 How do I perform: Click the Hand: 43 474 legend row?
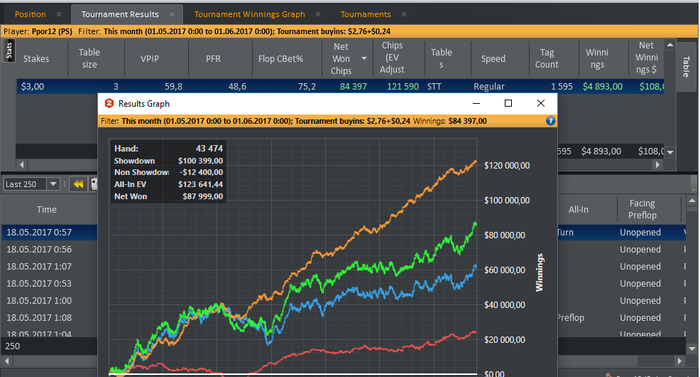tap(168, 148)
